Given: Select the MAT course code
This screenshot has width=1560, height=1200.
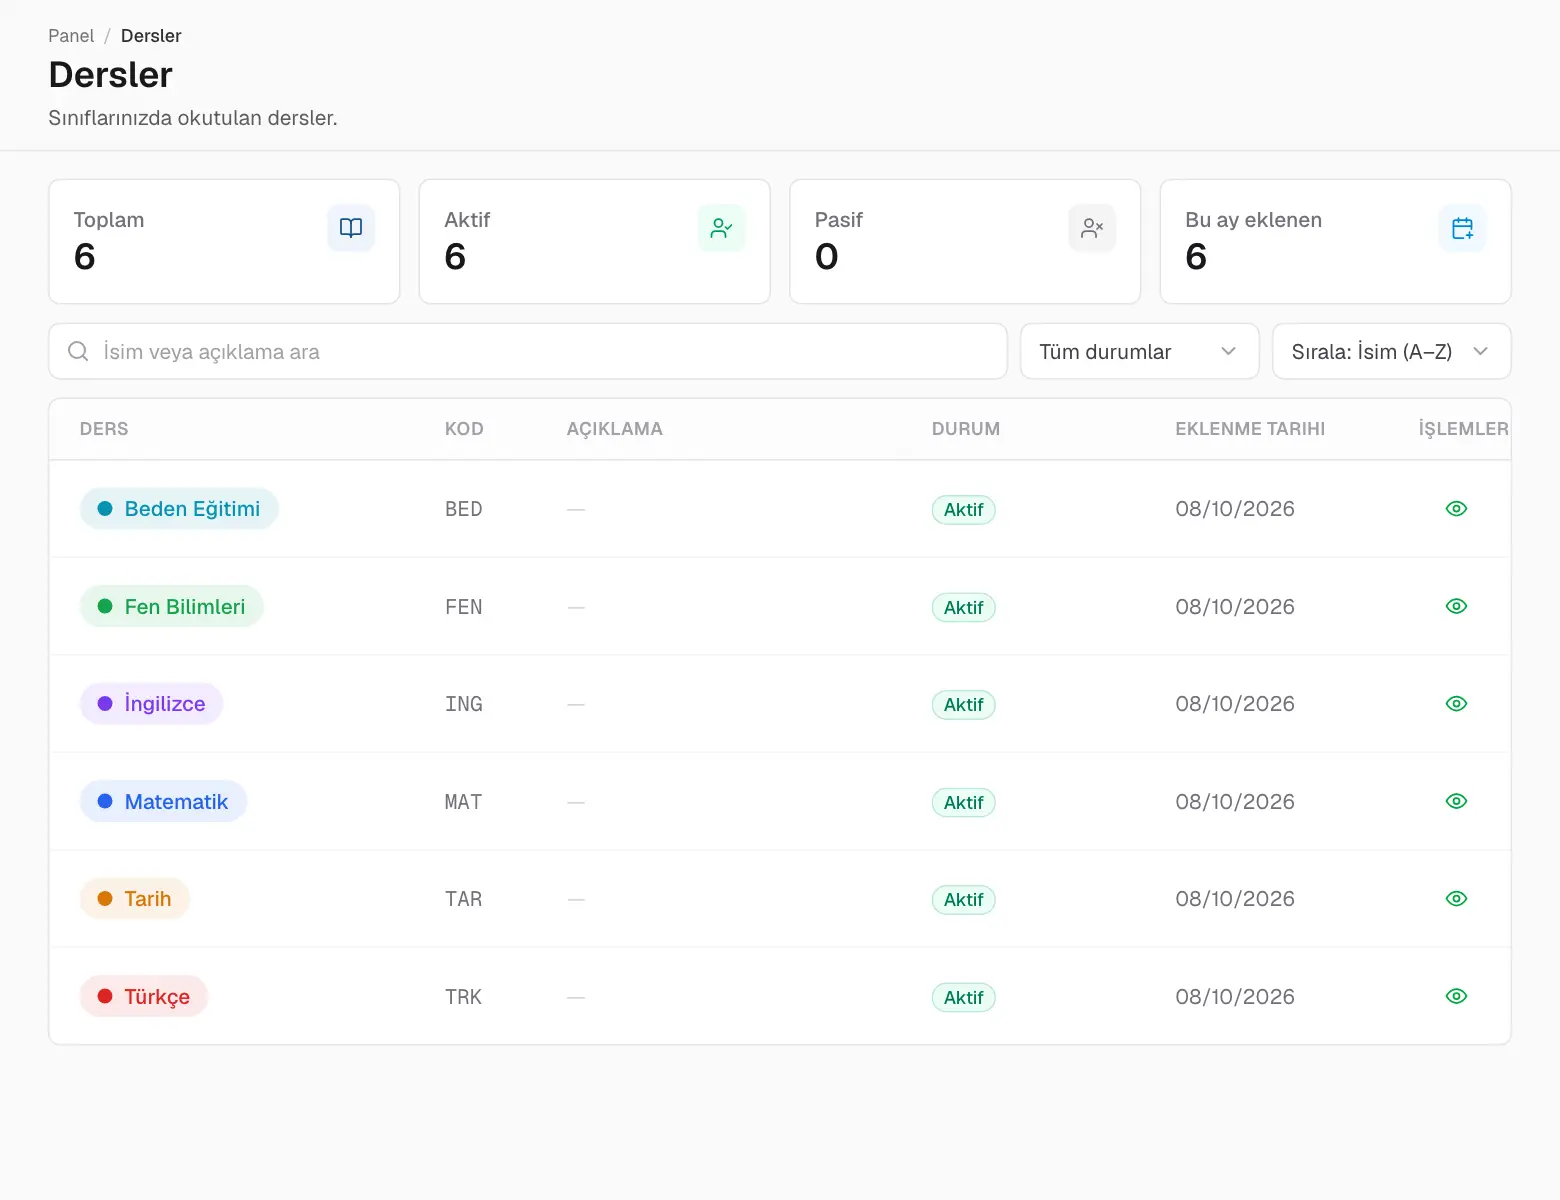Looking at the screenshot, I should pyautogui.click(x=464, y=802).
